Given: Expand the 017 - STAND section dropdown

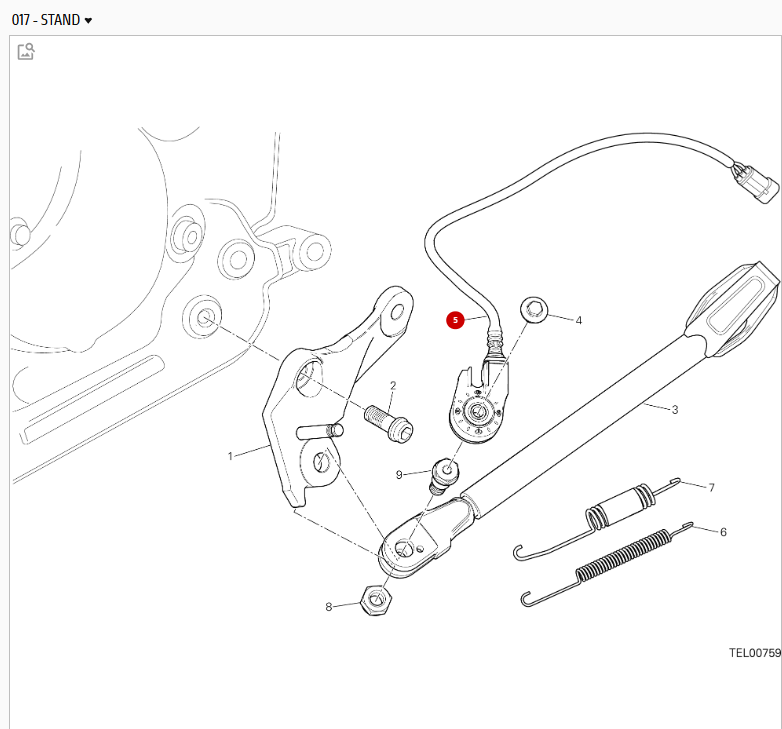Looking at the screenshot, I should point(52,20).
